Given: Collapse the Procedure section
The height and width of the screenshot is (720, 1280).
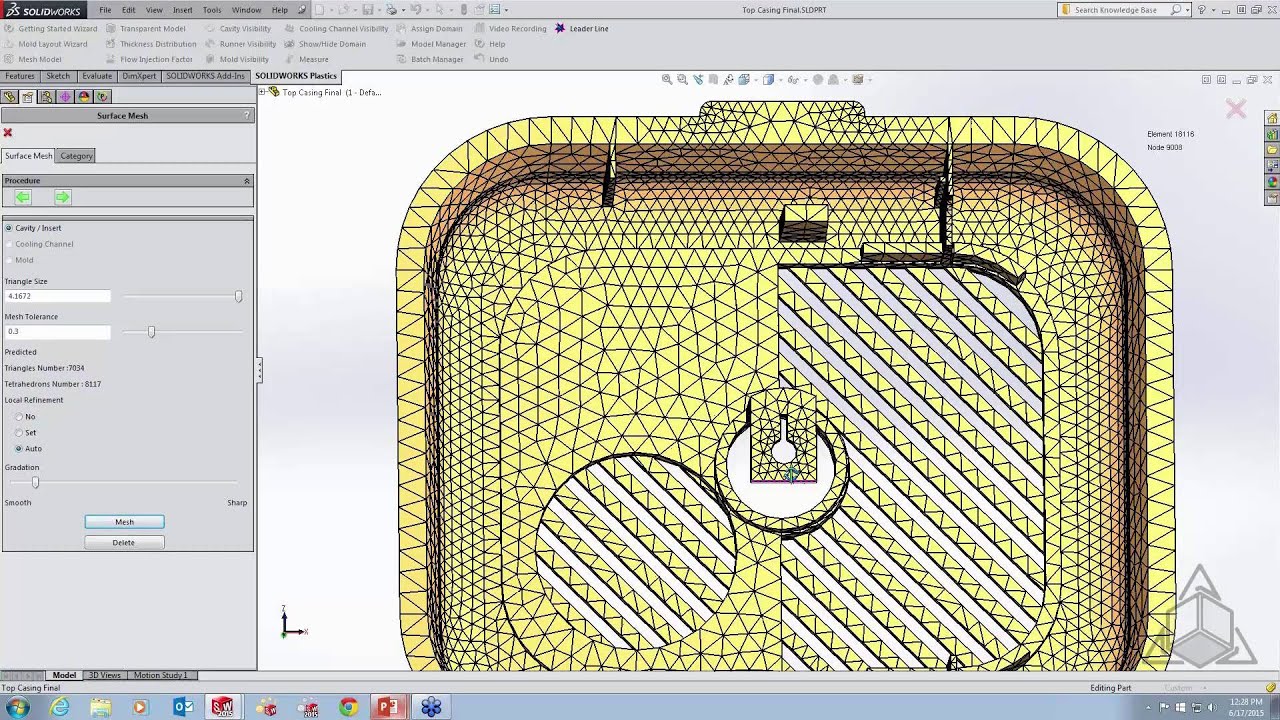Looking at the screenshot, I should [246, 181].
